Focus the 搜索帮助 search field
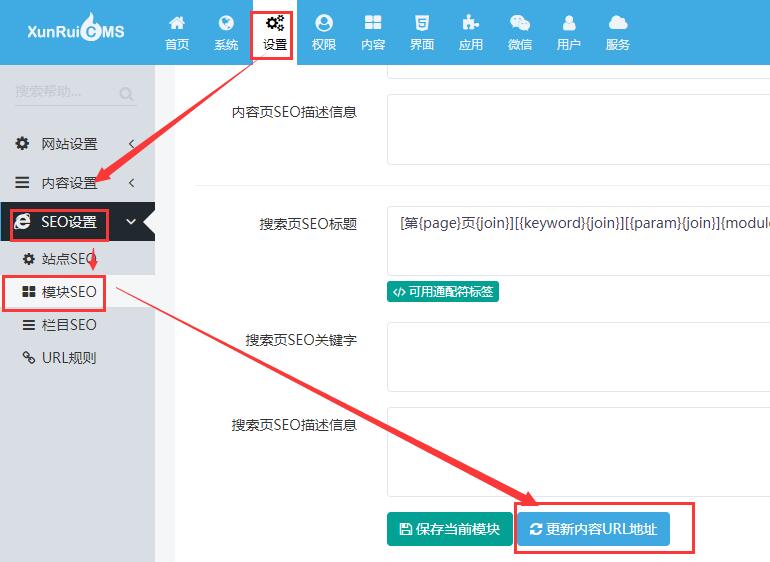The width and height of the screenshot is (770, 562). [76, 91]
